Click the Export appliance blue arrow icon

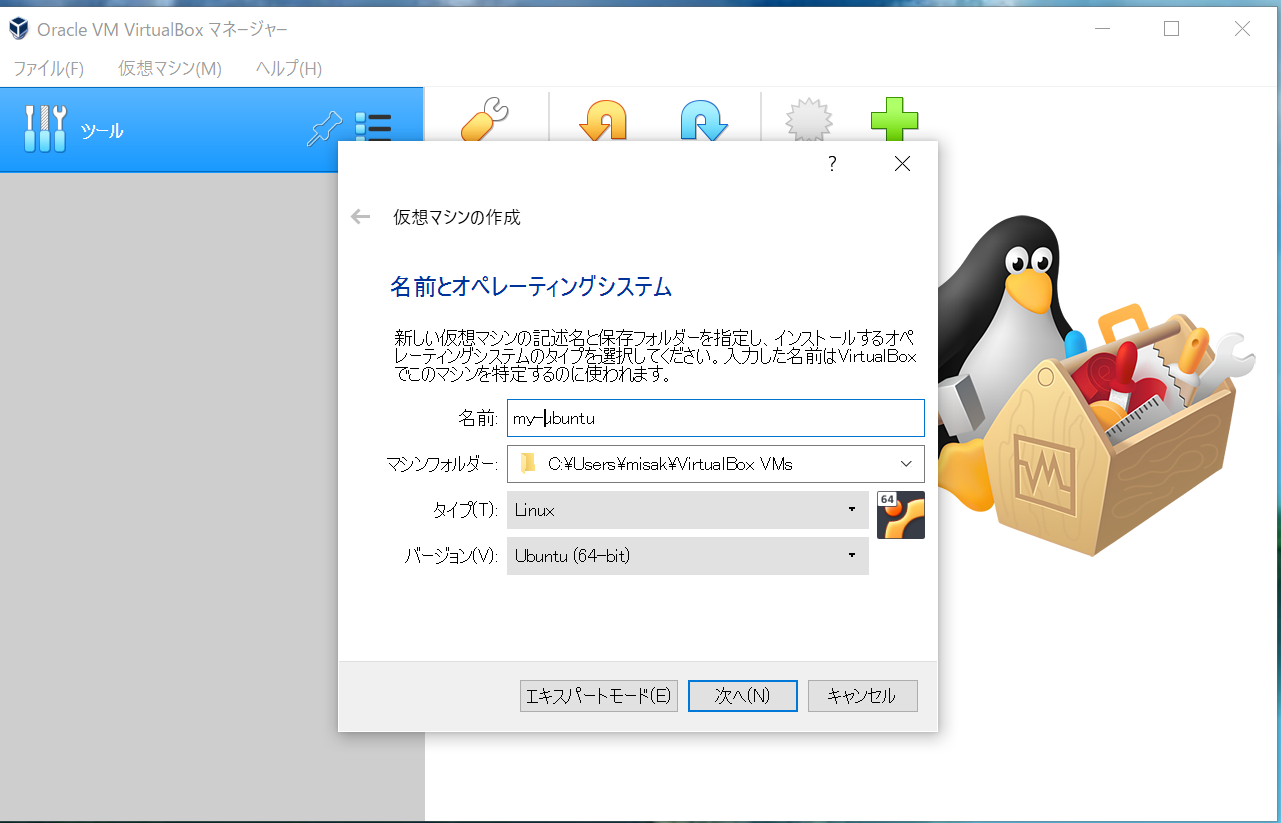coord(704,119)
